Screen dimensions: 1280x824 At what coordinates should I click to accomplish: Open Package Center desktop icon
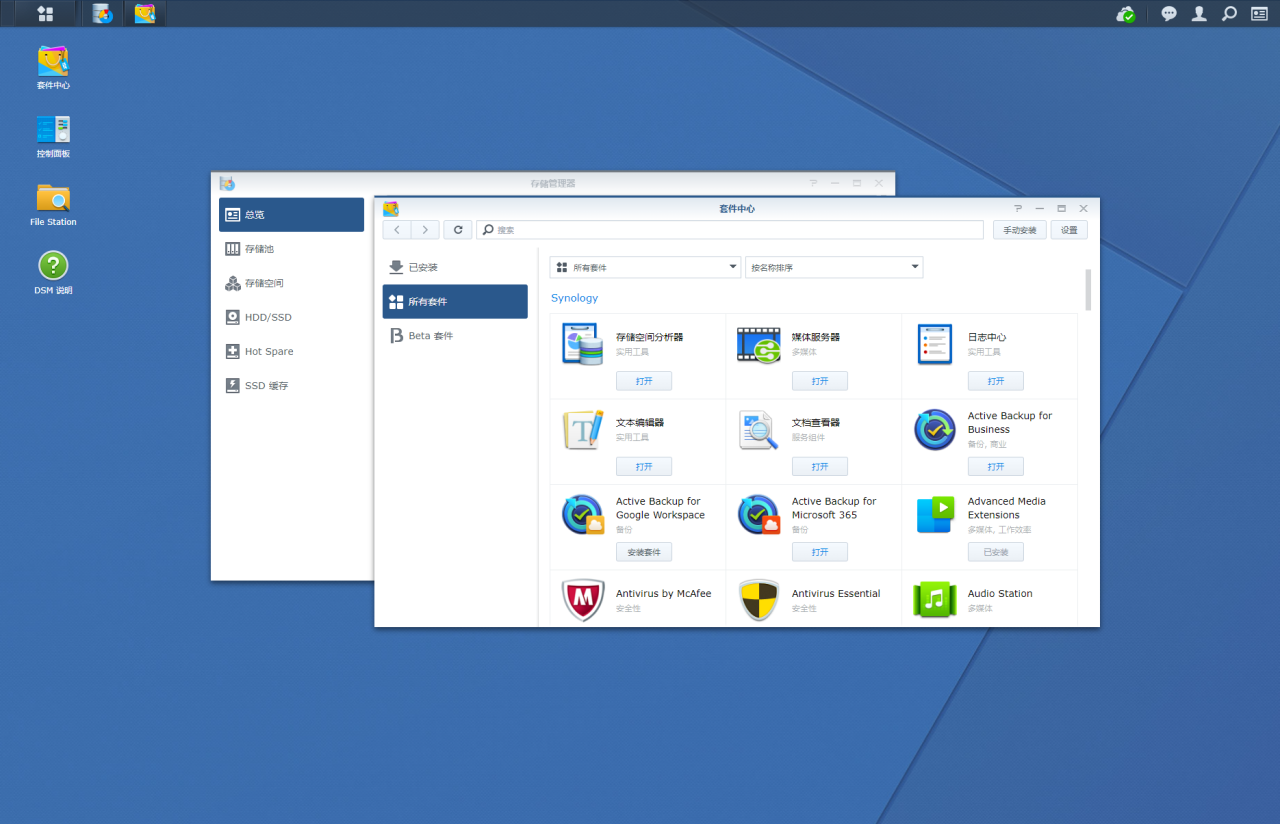pyautogui.click(x=53, y=62)
